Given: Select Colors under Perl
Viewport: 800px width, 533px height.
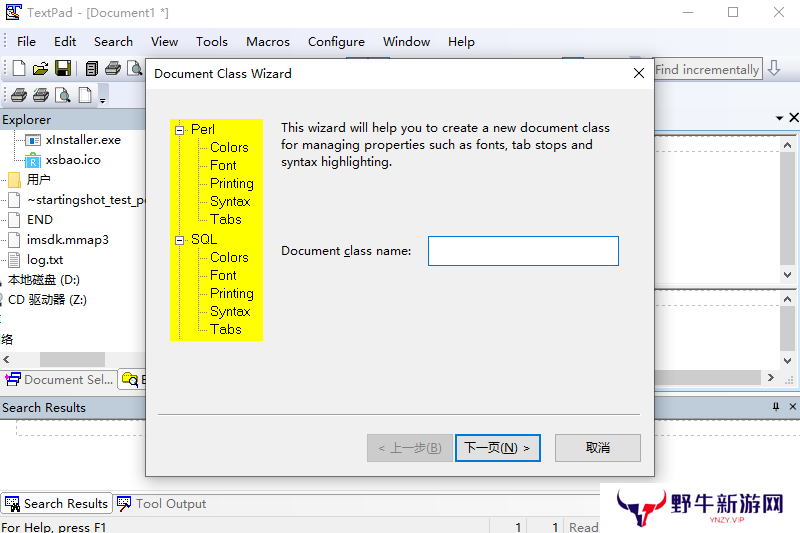Looking at the screenshot, I should [x=229, y=147].
